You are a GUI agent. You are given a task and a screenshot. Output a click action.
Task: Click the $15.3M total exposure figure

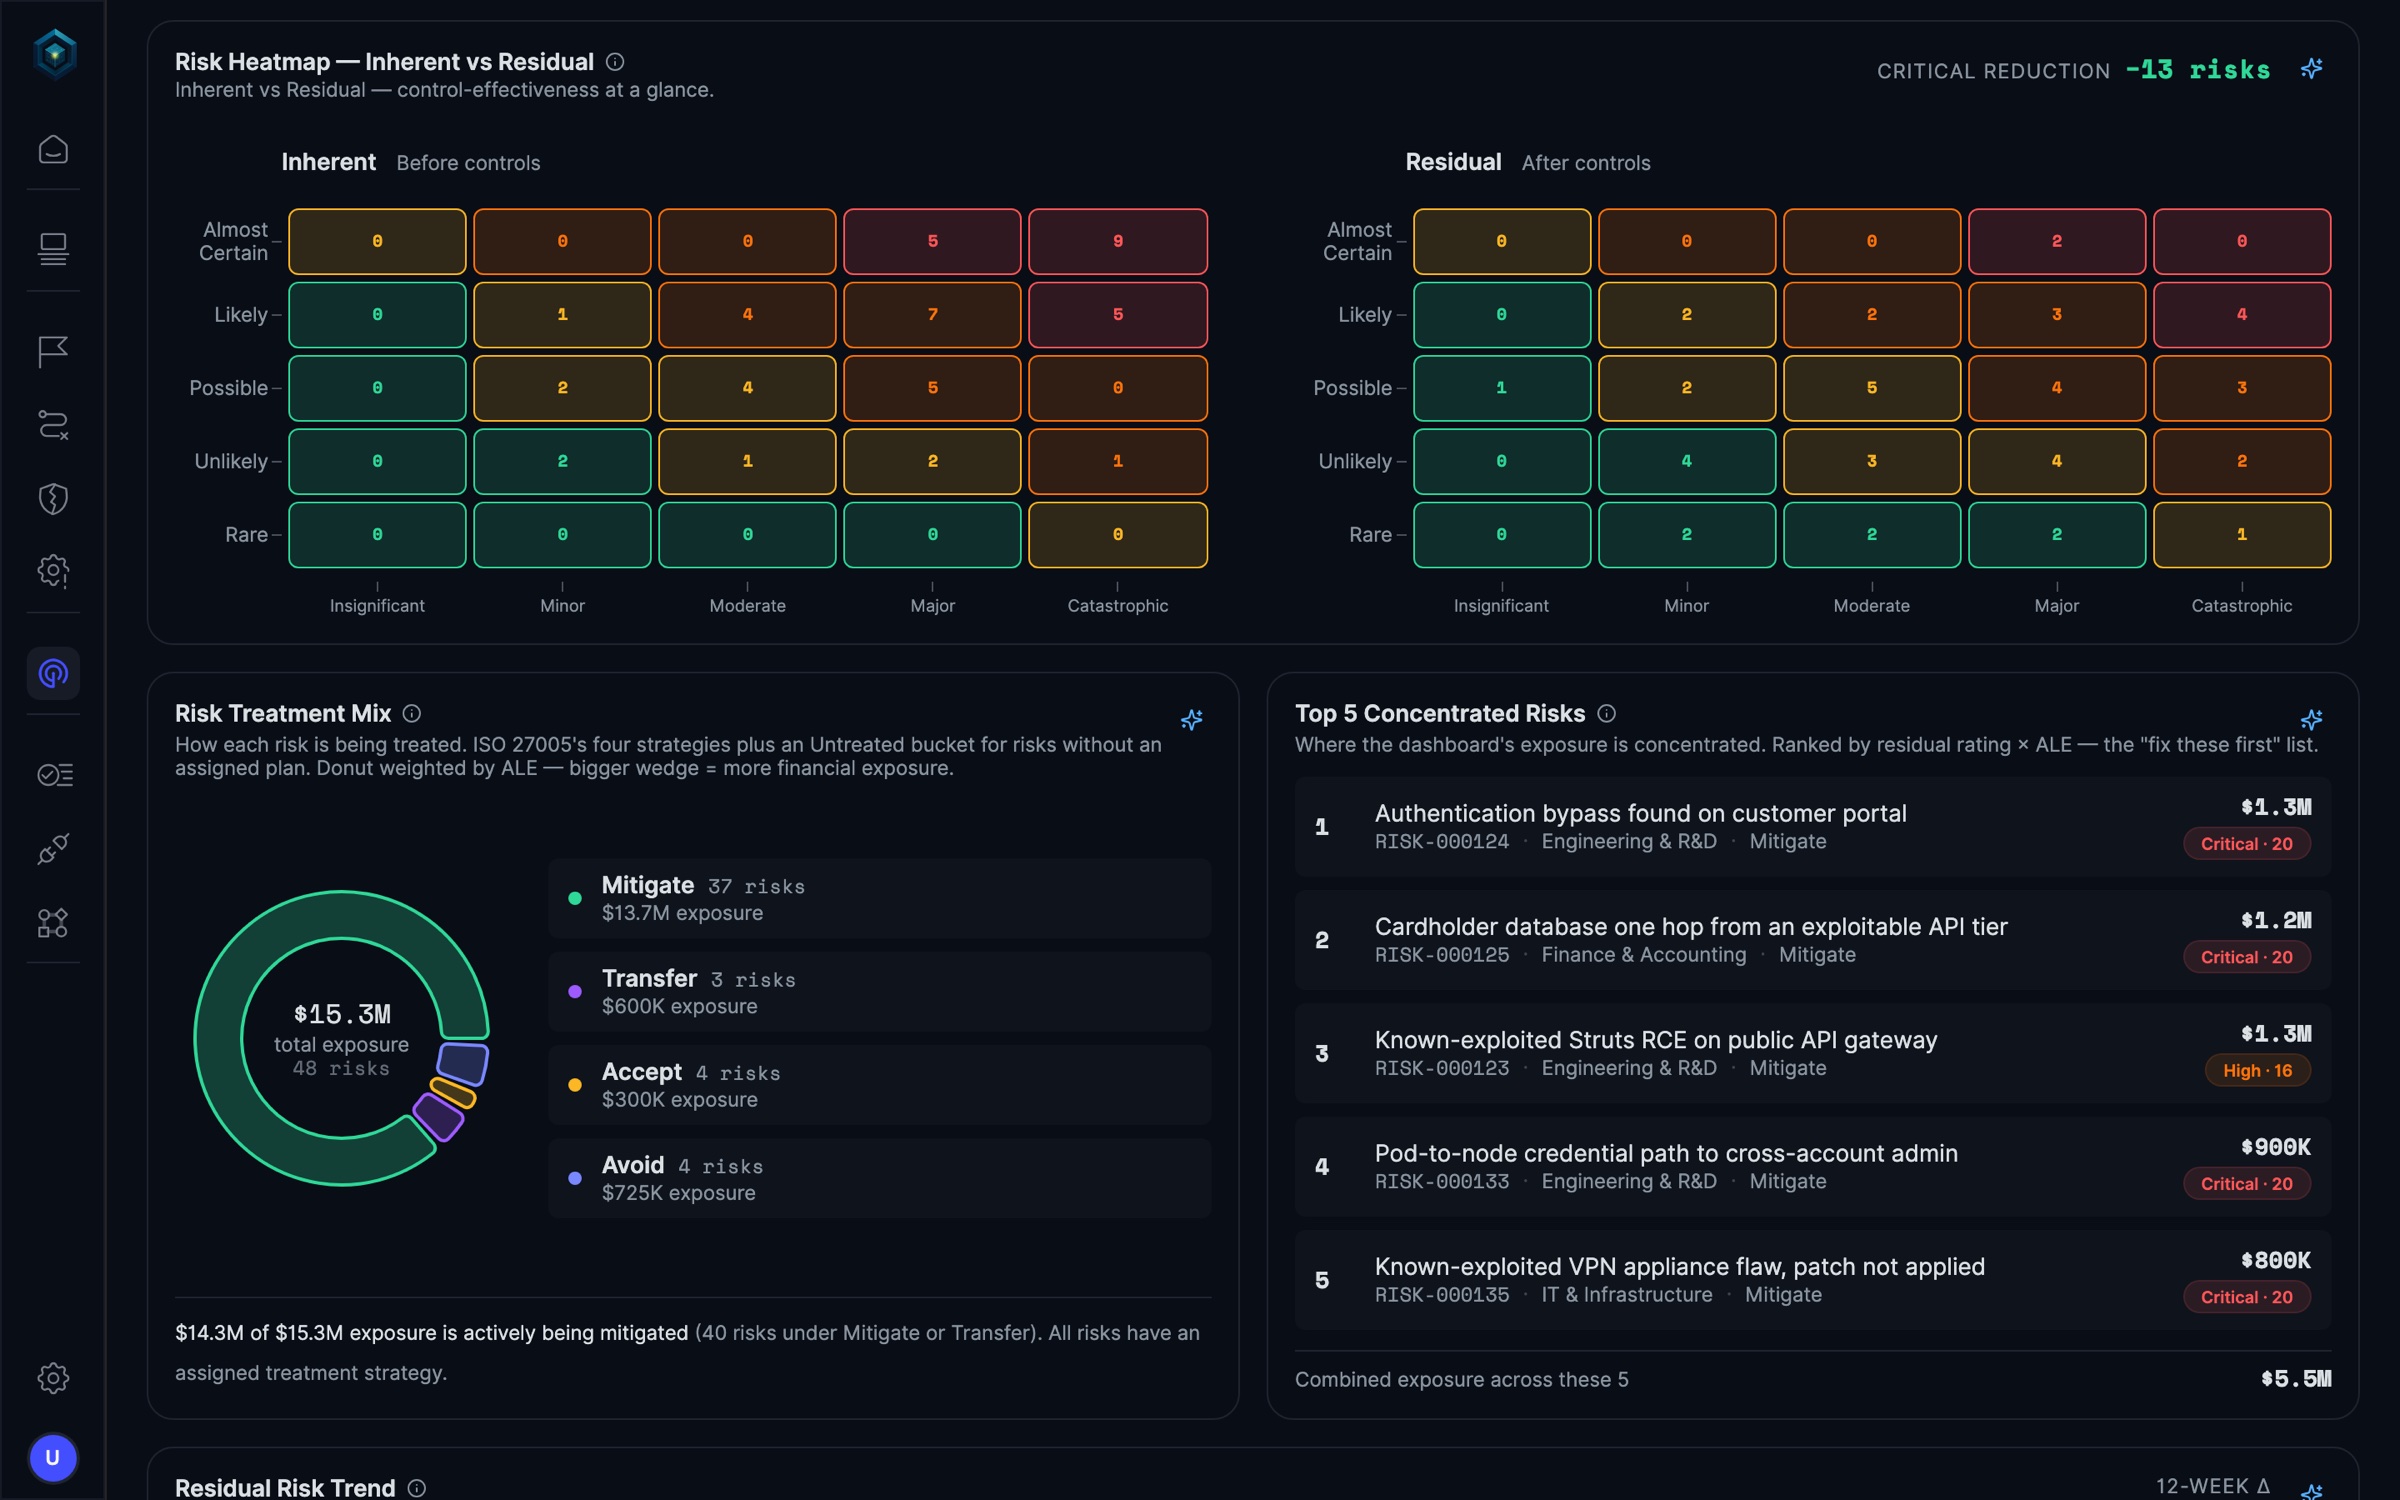tap(342, 1014)
